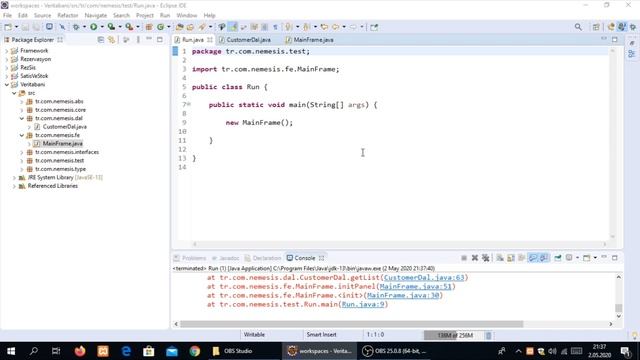The width and height of the screenshot is (640, 360).
Task: Open the Run button dropdown arrow
Action: coord(102,27)
